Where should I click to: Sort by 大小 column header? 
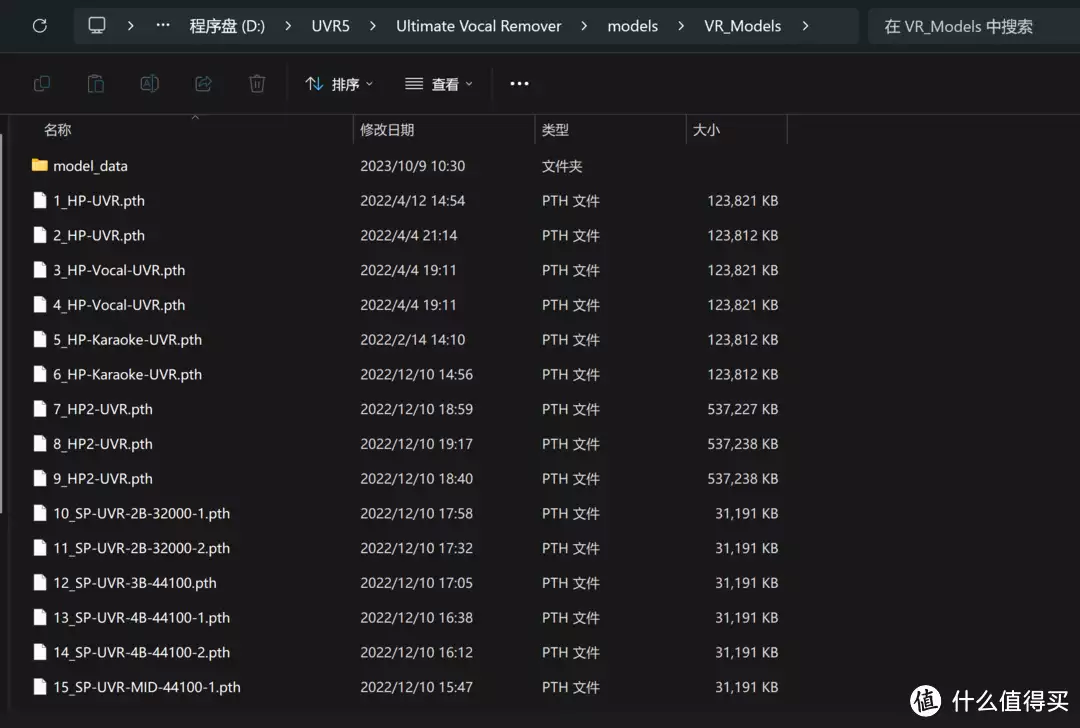point(706,130)
